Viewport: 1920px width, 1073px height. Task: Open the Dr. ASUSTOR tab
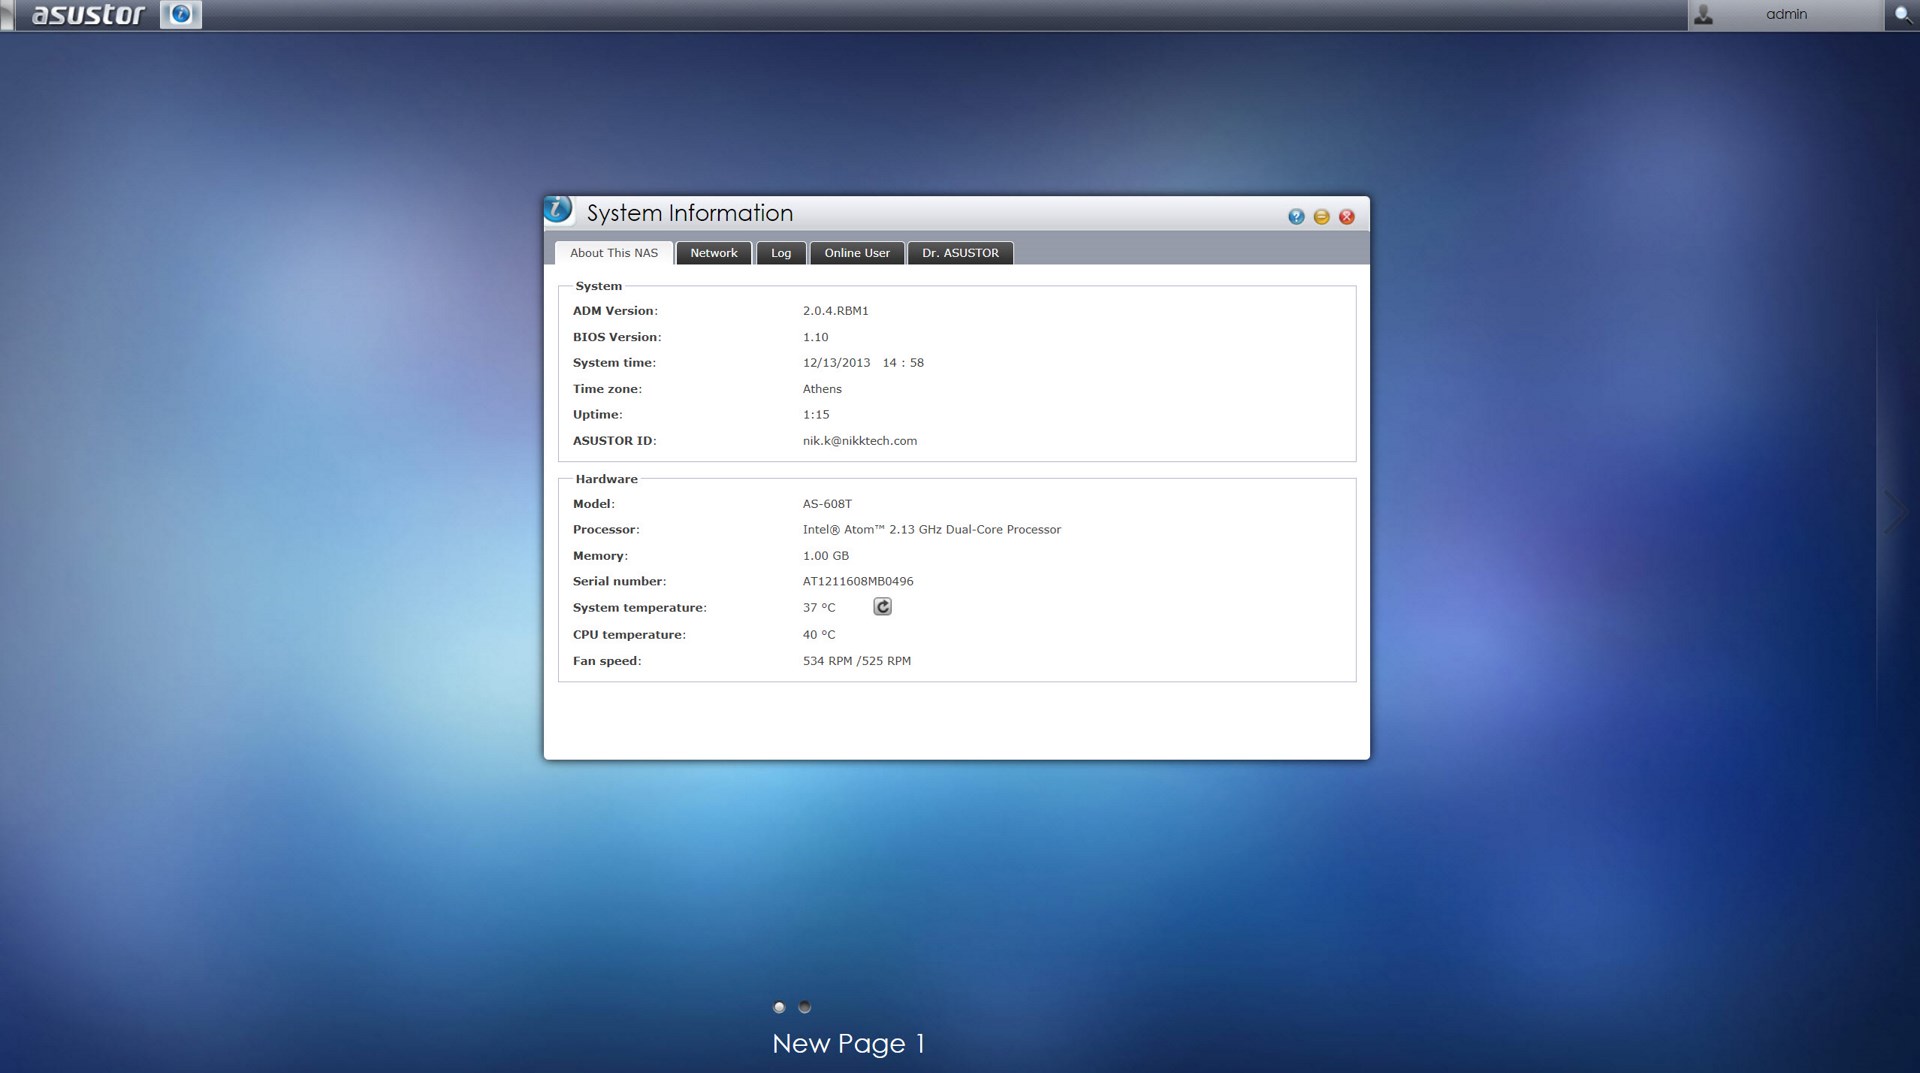click(960, 253)
